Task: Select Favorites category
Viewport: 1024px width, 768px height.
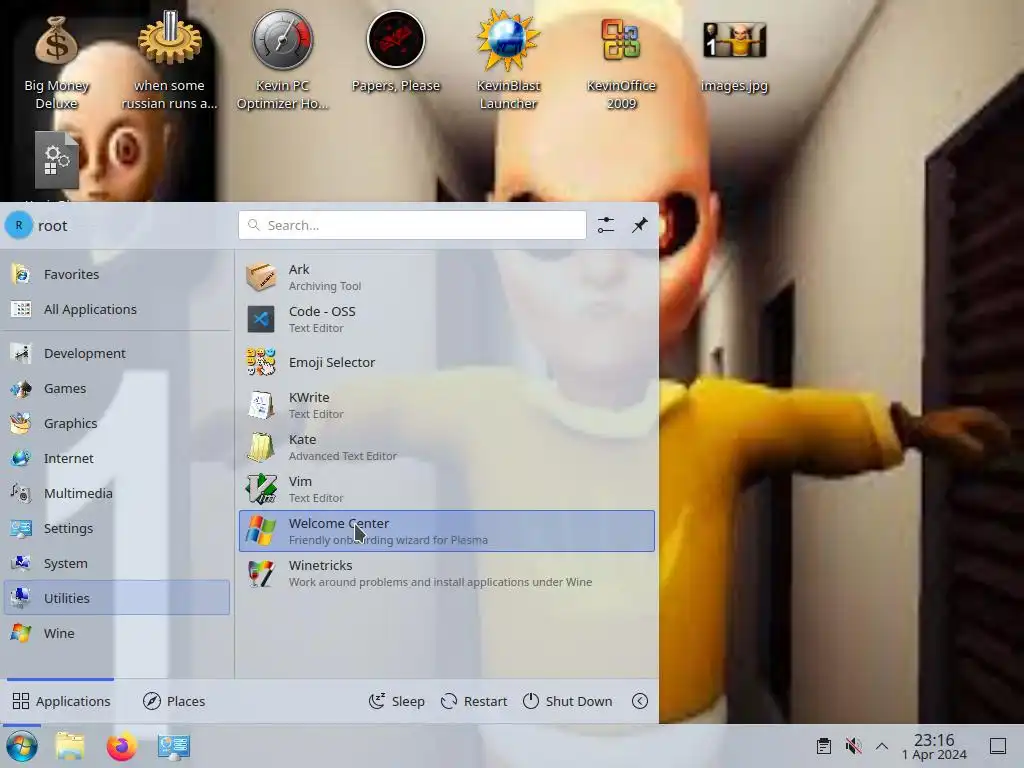Action: [117, 274]
